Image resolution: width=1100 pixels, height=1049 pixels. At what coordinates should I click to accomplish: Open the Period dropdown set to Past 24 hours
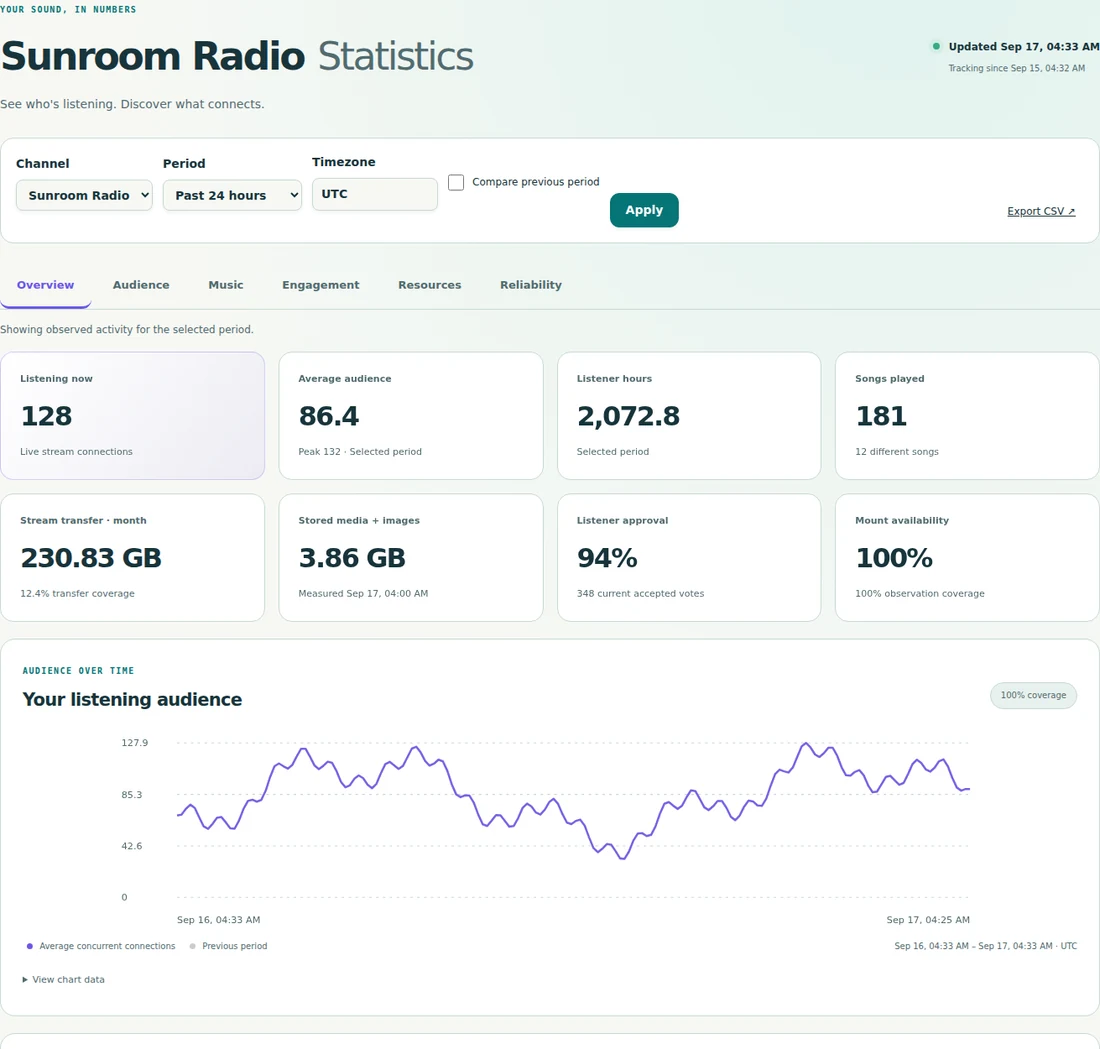pyautogui.click(x=232, y=195)
